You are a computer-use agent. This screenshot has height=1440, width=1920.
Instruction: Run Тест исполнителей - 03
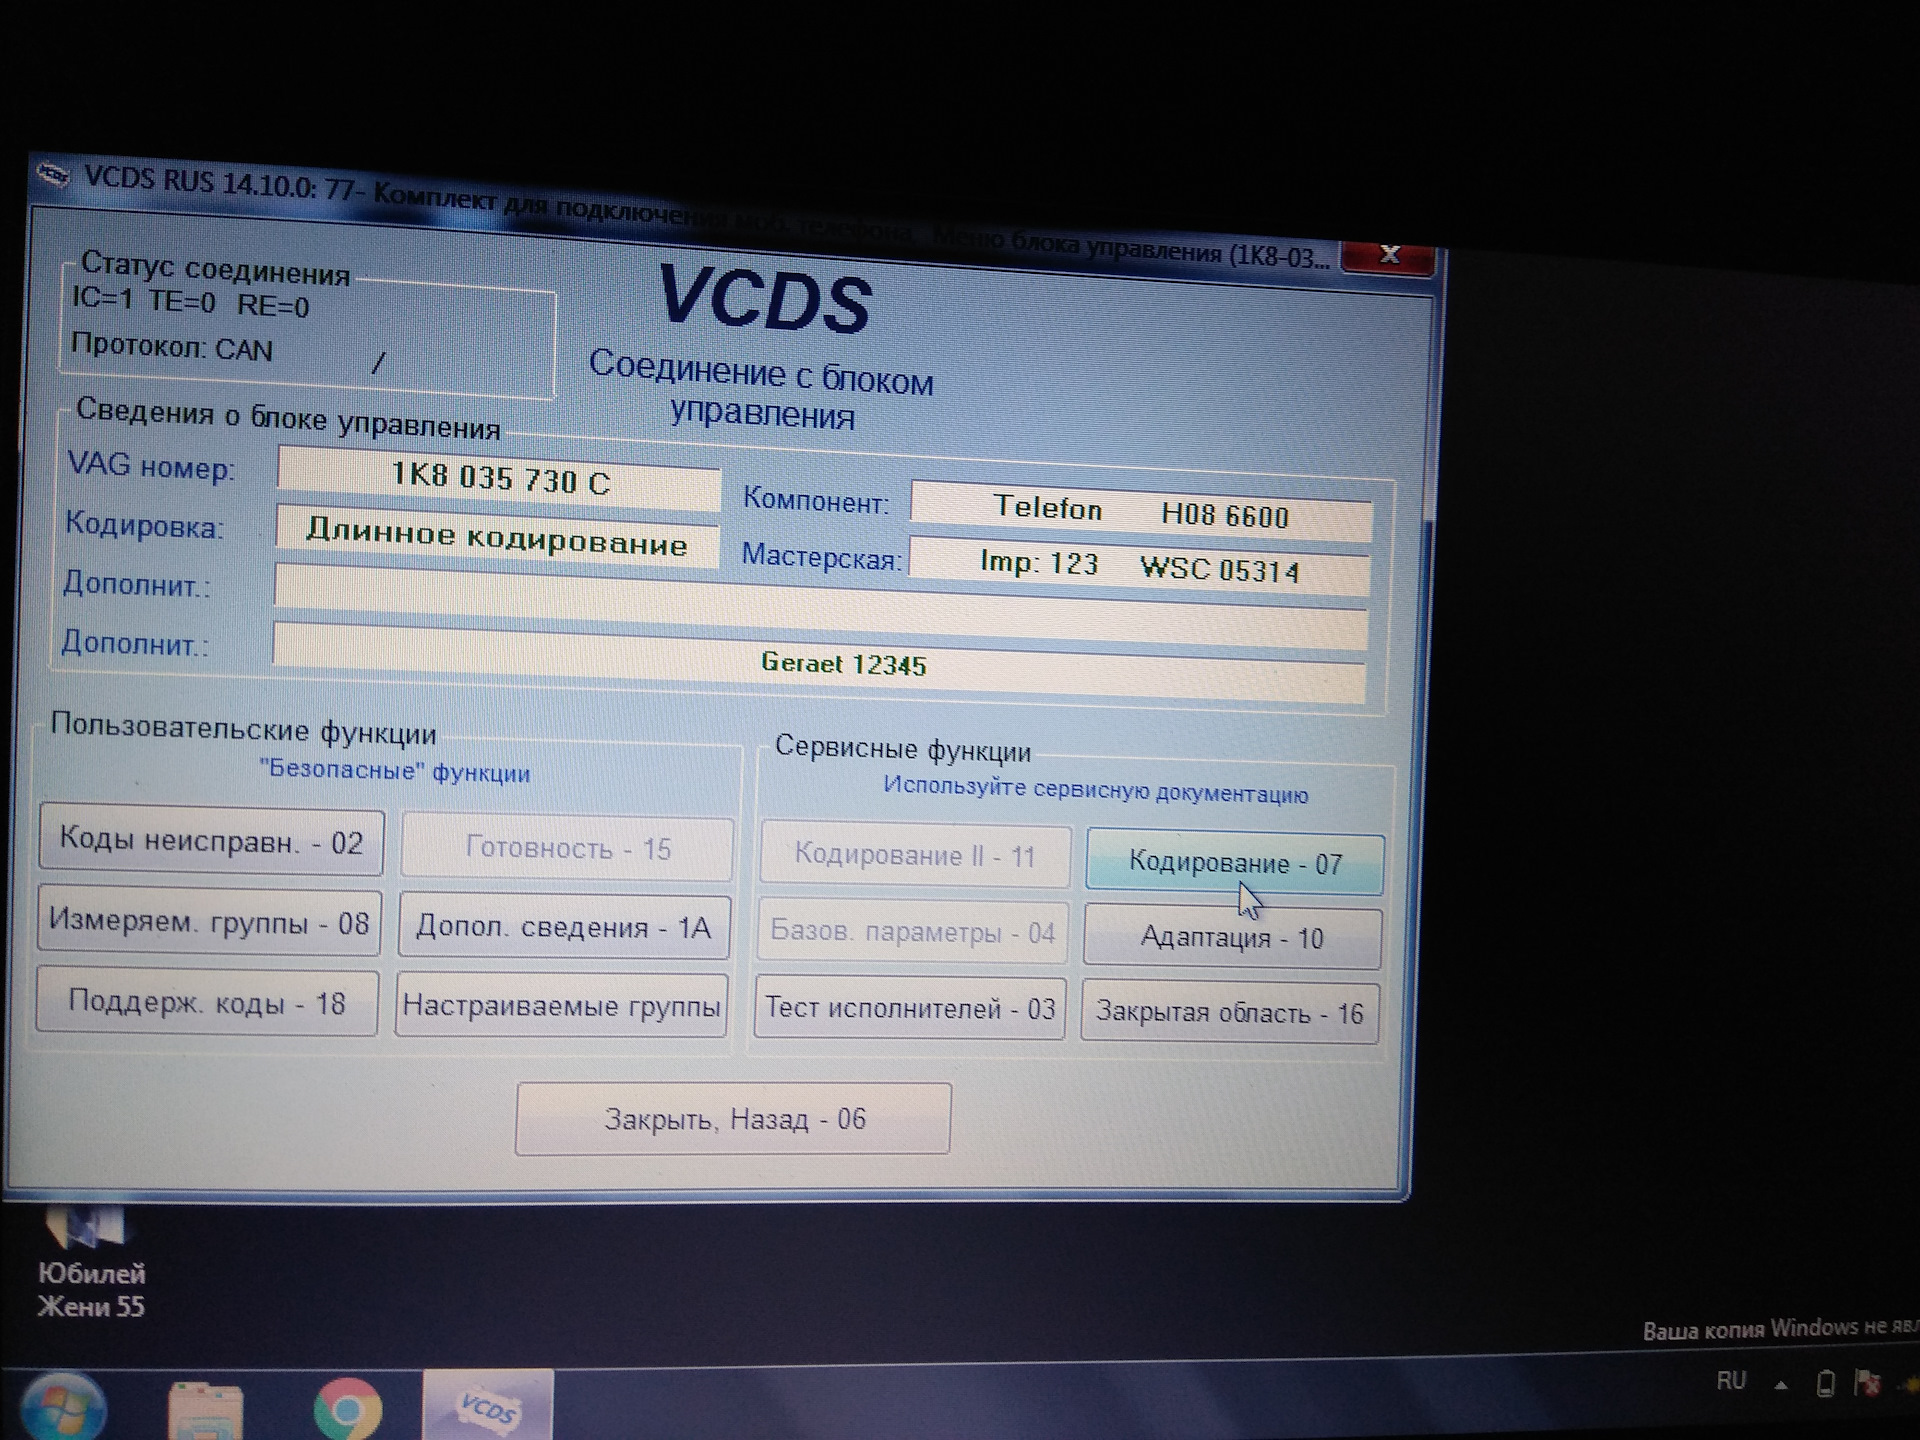click(x=910, y=1008)
